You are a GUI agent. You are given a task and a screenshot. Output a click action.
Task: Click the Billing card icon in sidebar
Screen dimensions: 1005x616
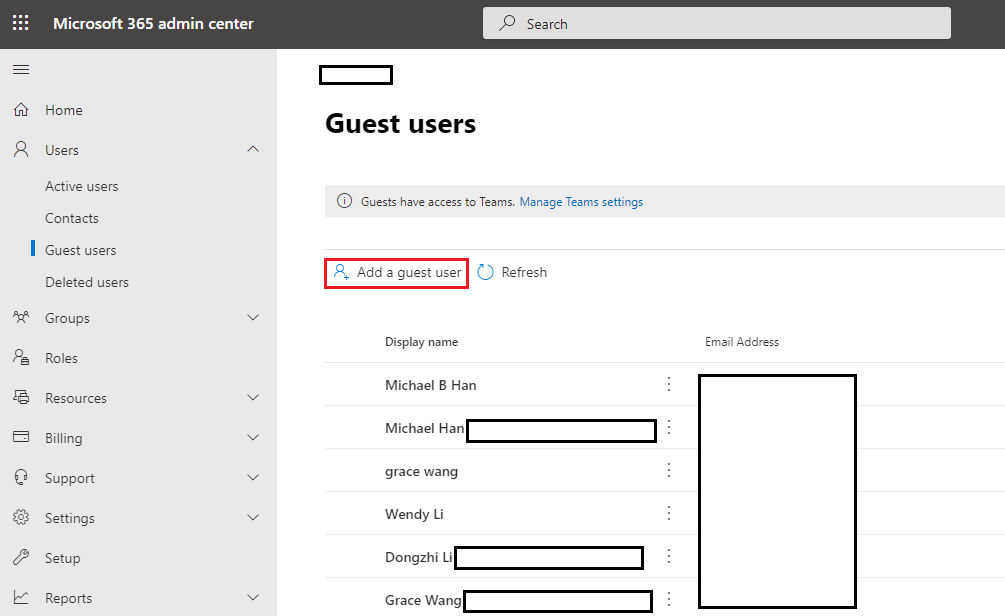click(21, 437)
